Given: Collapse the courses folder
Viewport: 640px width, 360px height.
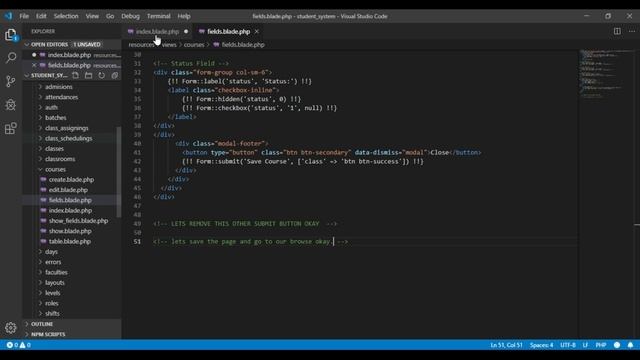Looking at the screenshot, I should pyautogui.click(x=55, y=169).
